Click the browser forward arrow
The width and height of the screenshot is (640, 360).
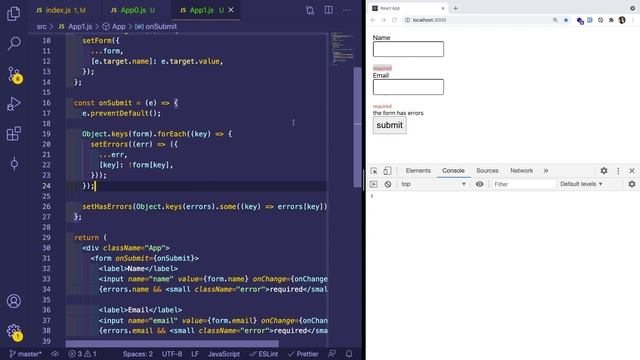point(383,20)
